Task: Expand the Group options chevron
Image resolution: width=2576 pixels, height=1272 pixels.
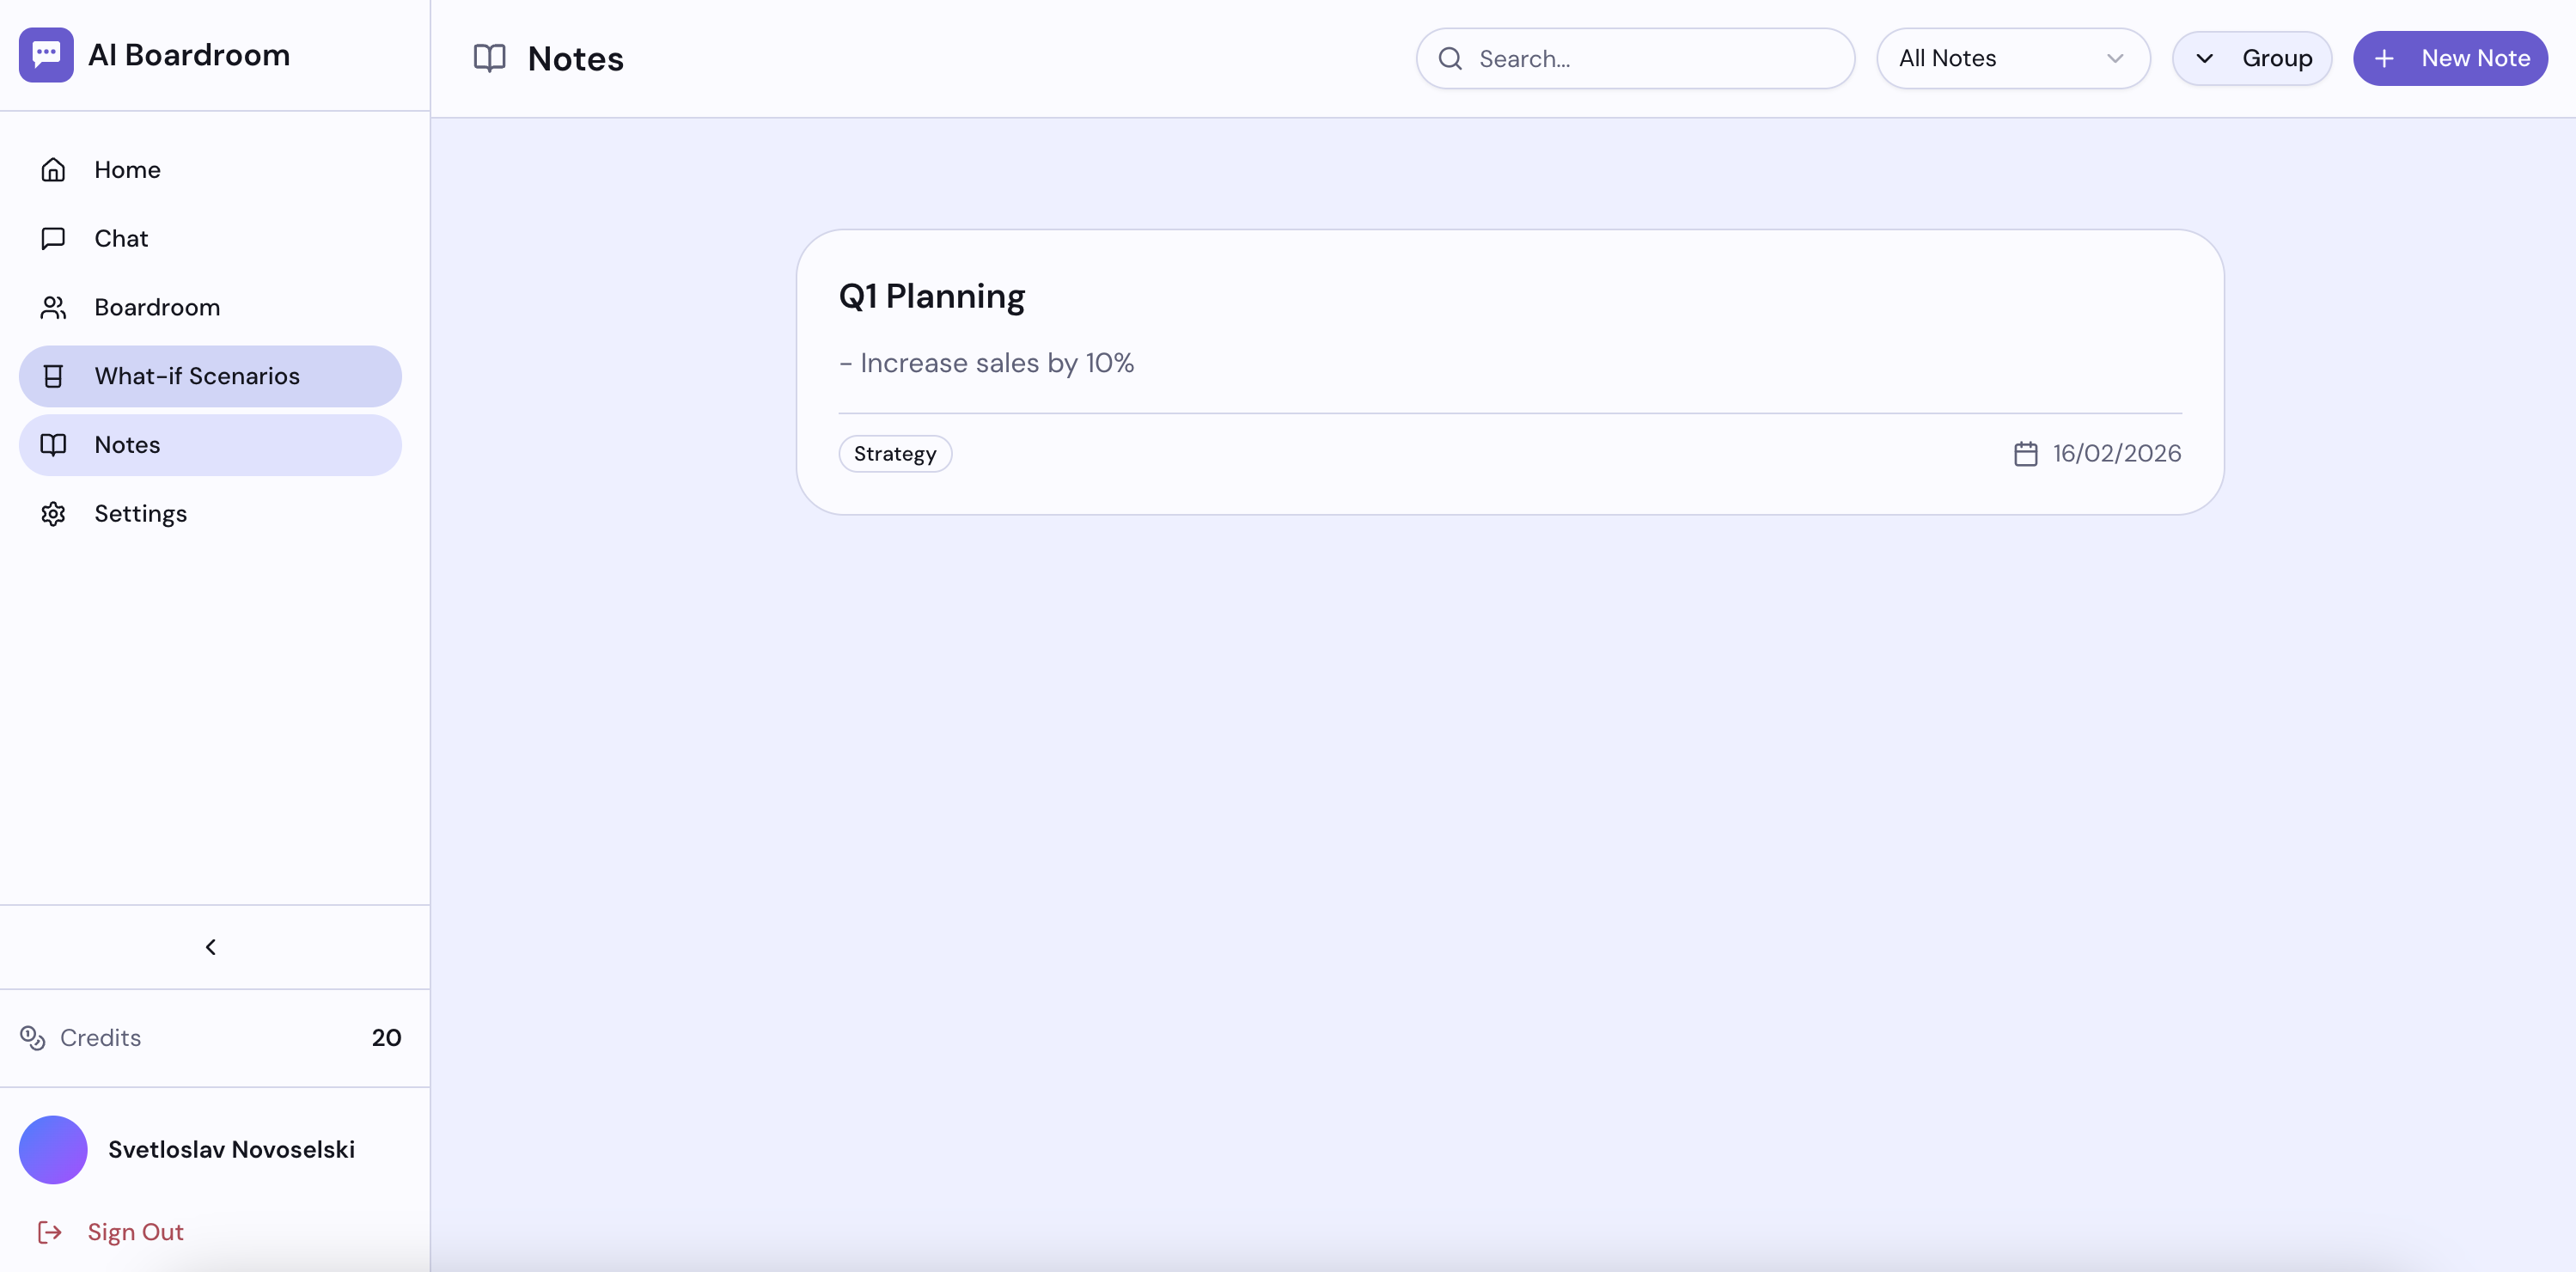Action: coord(2204,58)
